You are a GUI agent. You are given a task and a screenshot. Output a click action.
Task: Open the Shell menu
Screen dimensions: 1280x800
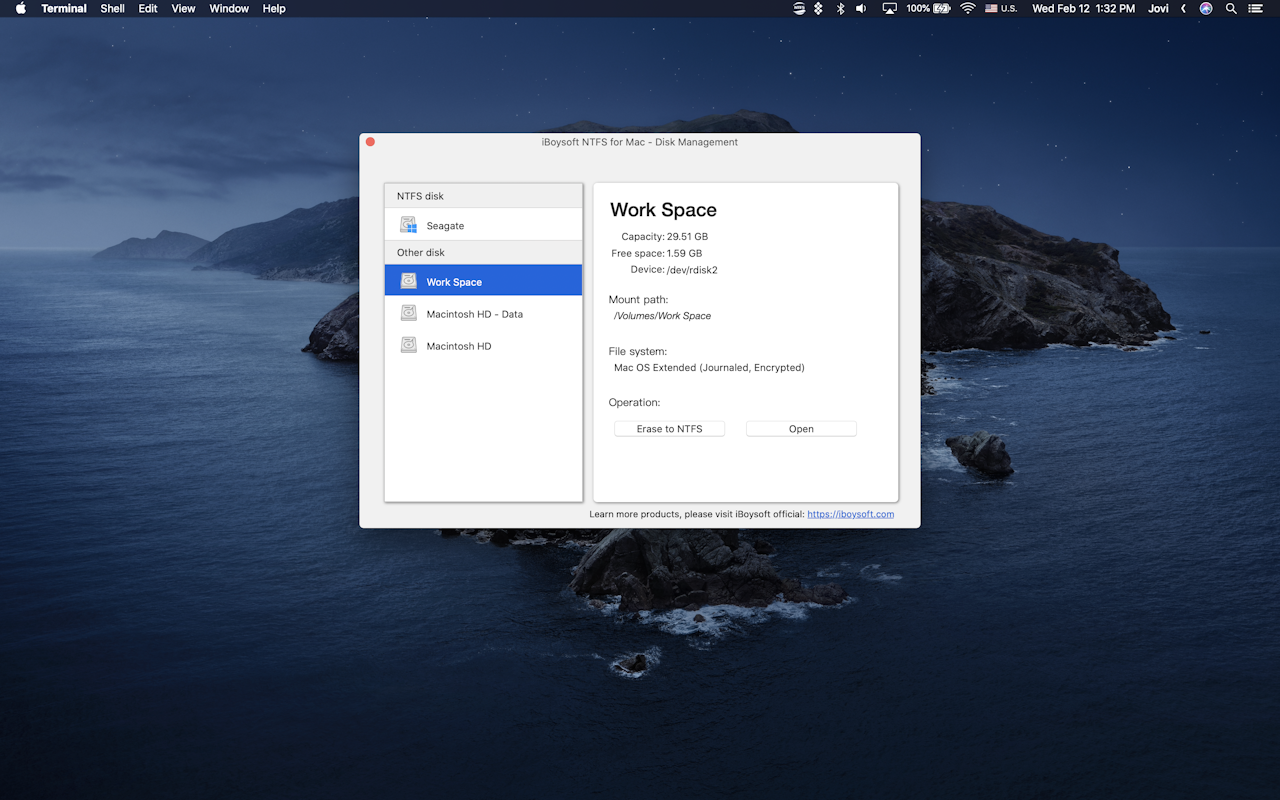[112, 8]
